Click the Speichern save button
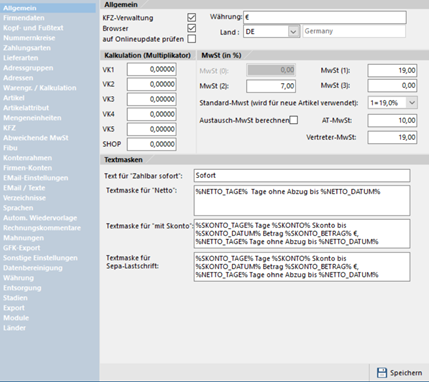This screenshot has width=429, height=382. 399,373
